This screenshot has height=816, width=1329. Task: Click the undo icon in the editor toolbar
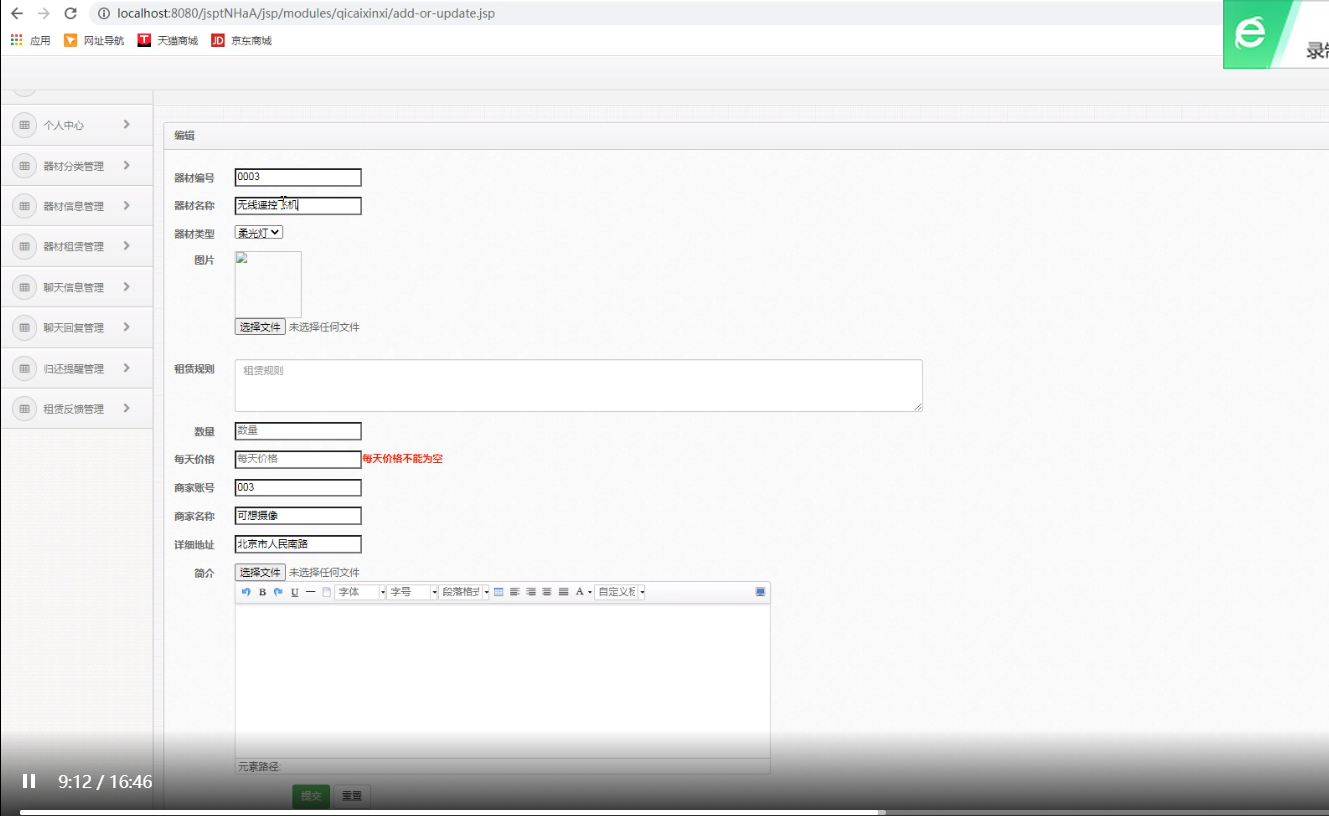(x=246, y=592)
